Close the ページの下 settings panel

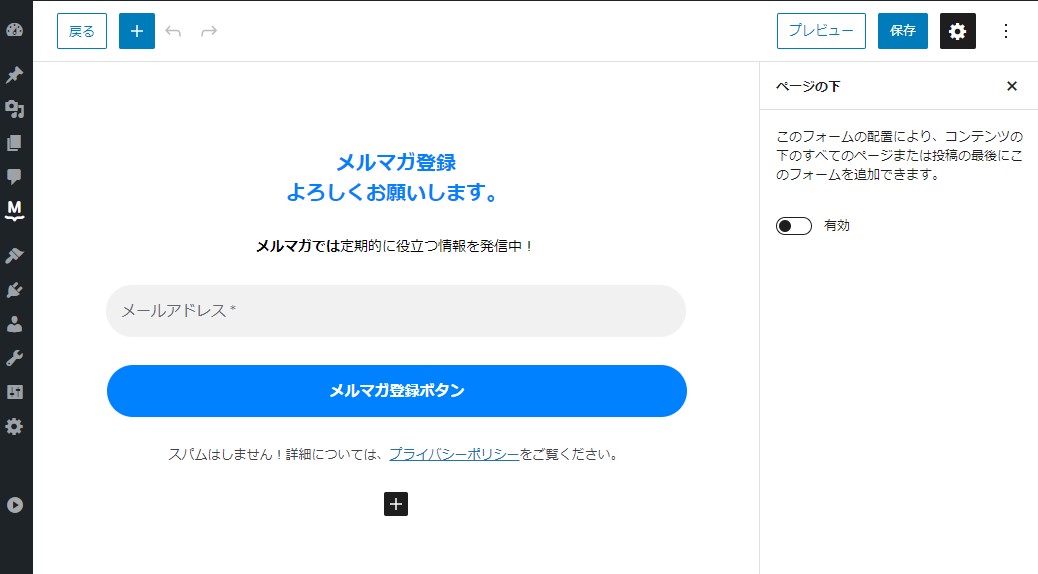1011,86
